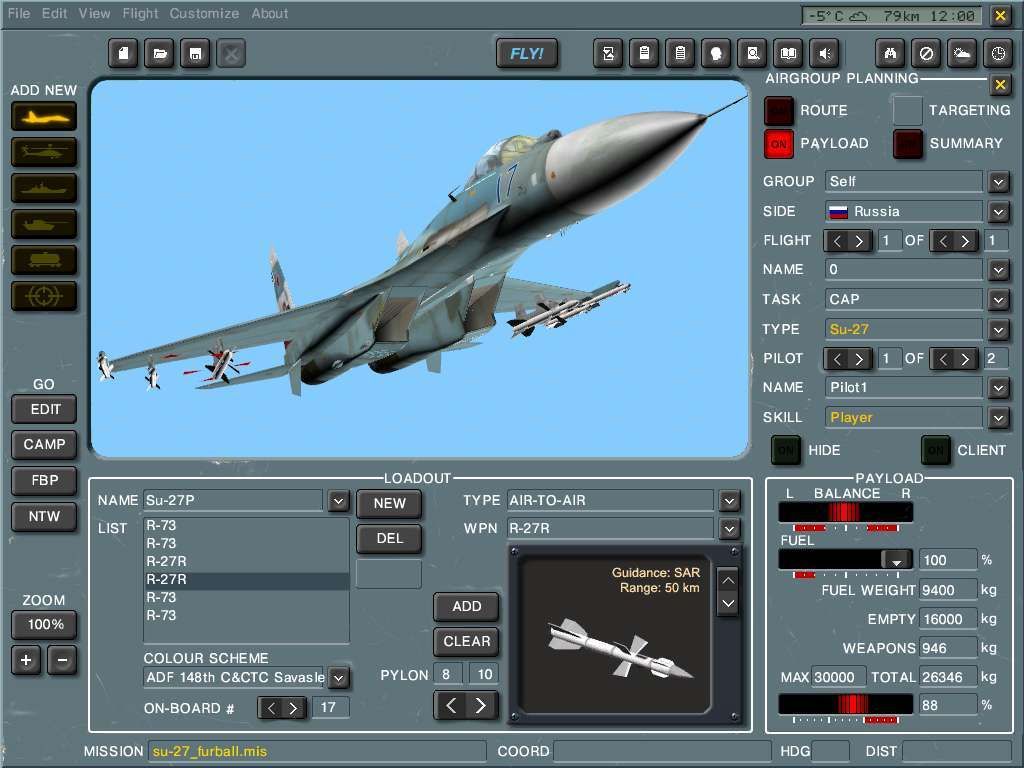
Task: Add a new ship unit
Action: (x=44, y=188)
